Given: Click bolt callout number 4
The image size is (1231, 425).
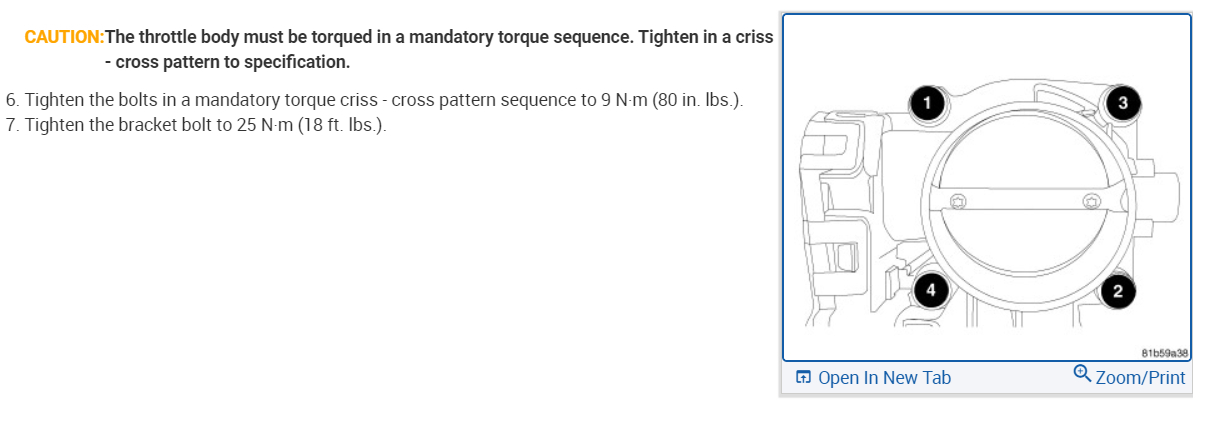Looking at the screenshot, I should click(930, 290).
